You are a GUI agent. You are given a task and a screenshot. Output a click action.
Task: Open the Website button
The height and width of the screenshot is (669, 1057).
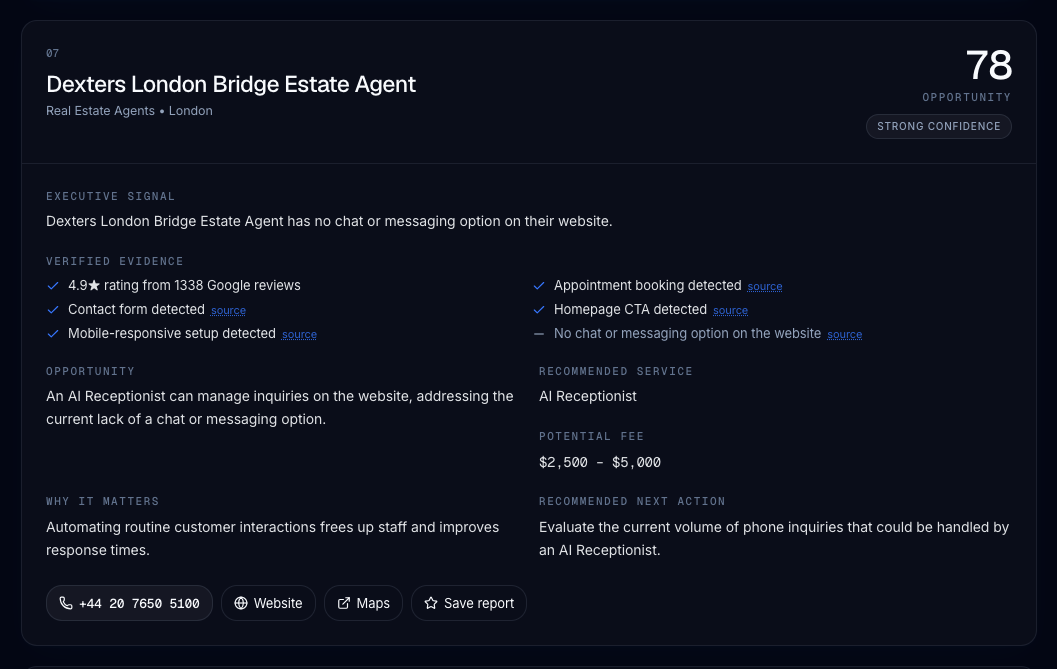point(268,603)
